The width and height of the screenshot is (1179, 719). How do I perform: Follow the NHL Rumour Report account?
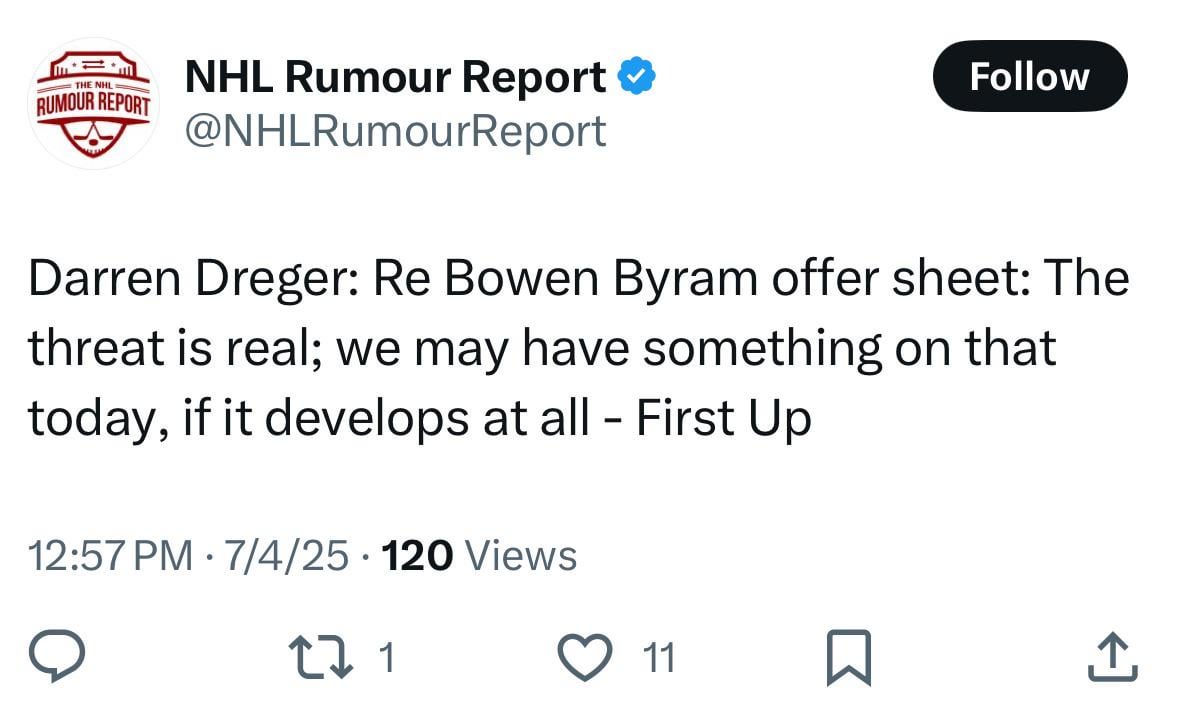click(x=1029, y=76)
